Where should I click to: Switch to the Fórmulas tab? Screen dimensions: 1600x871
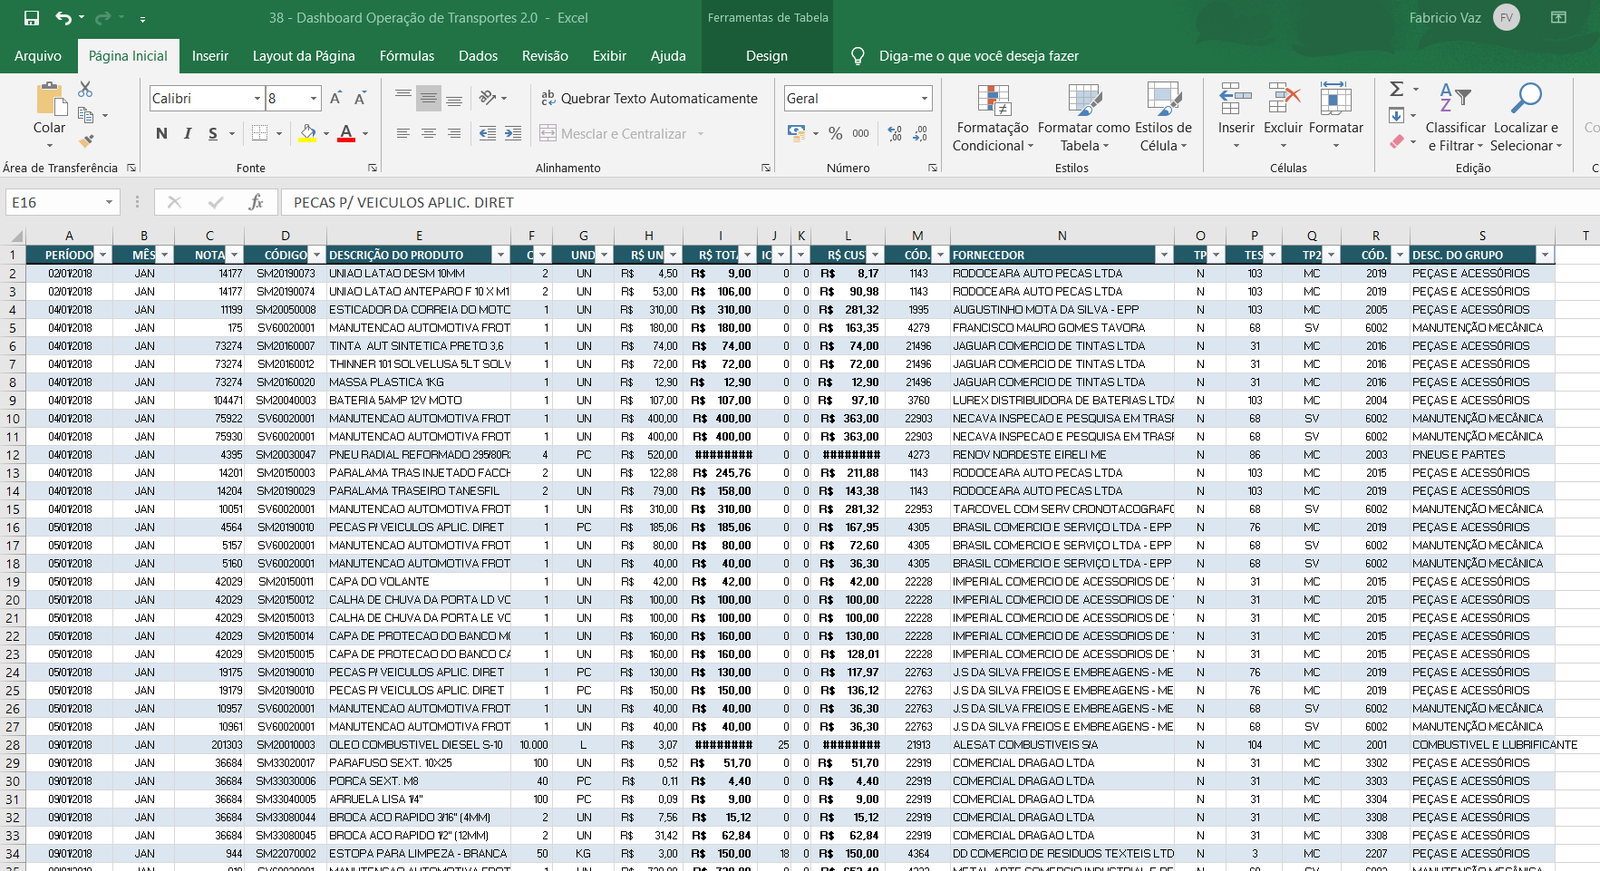407,56
